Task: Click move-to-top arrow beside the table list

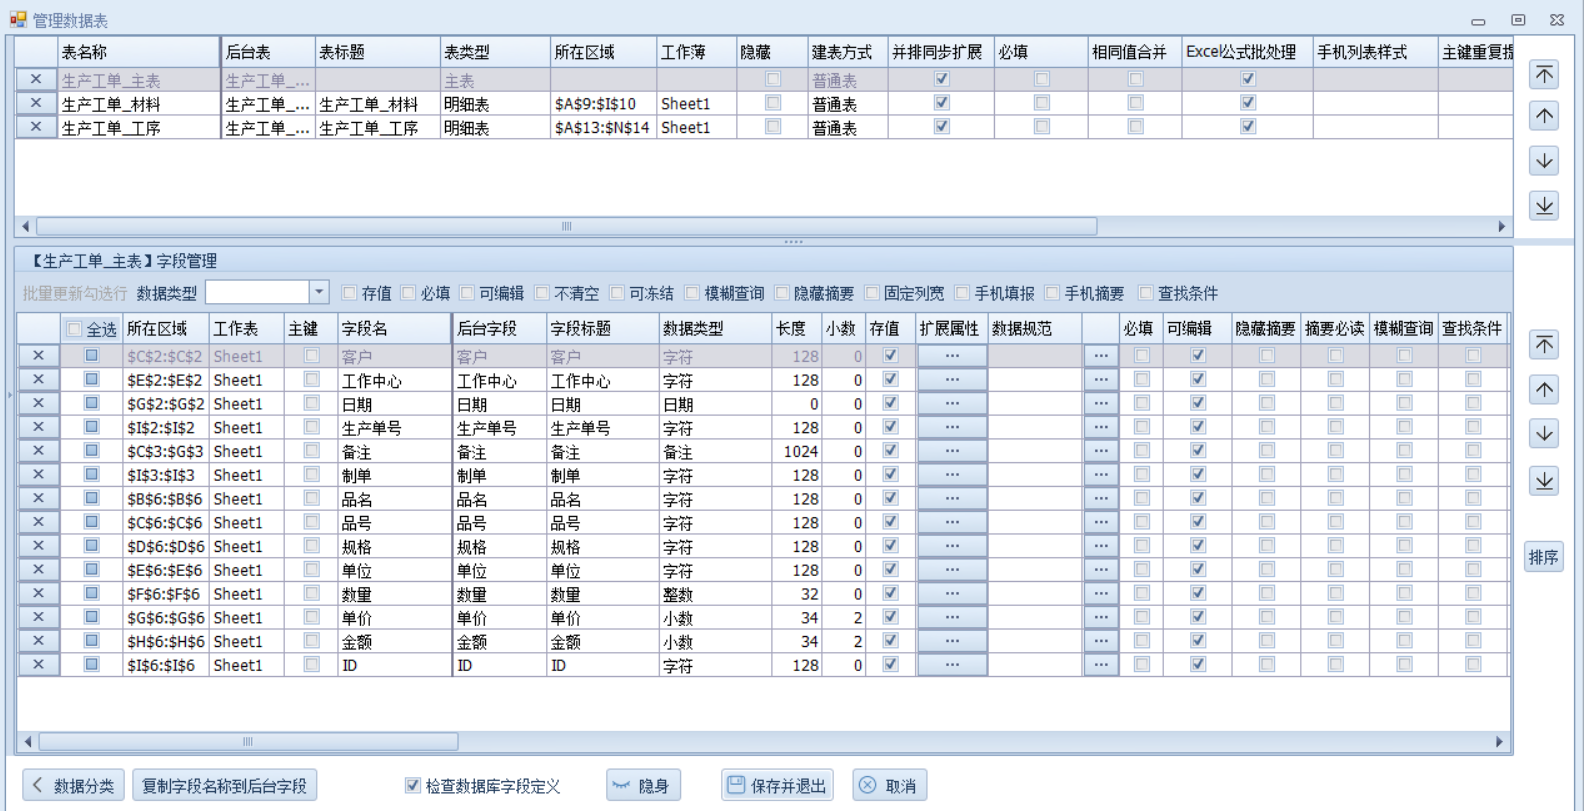Action: [1544, 74]
